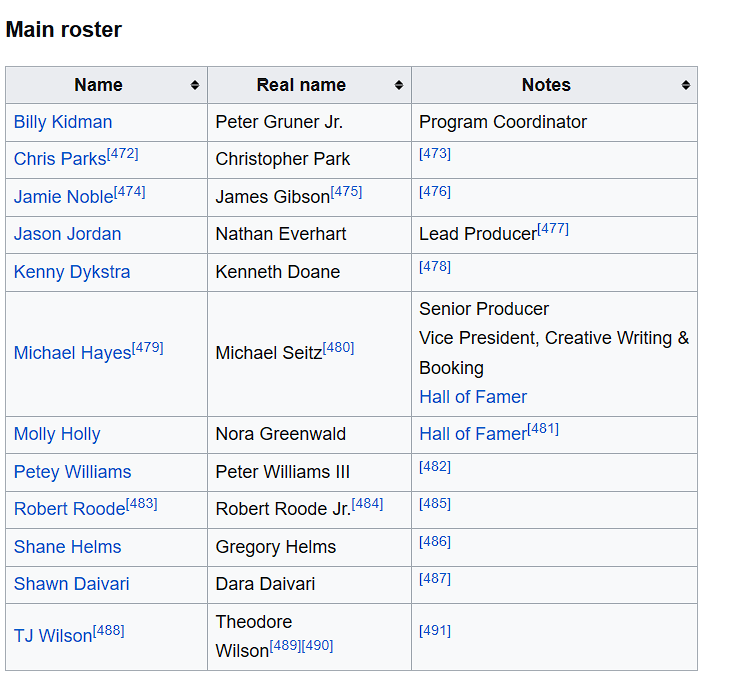Sort table by Real name arrow icon
740x697 pixels.
[399, 85]
